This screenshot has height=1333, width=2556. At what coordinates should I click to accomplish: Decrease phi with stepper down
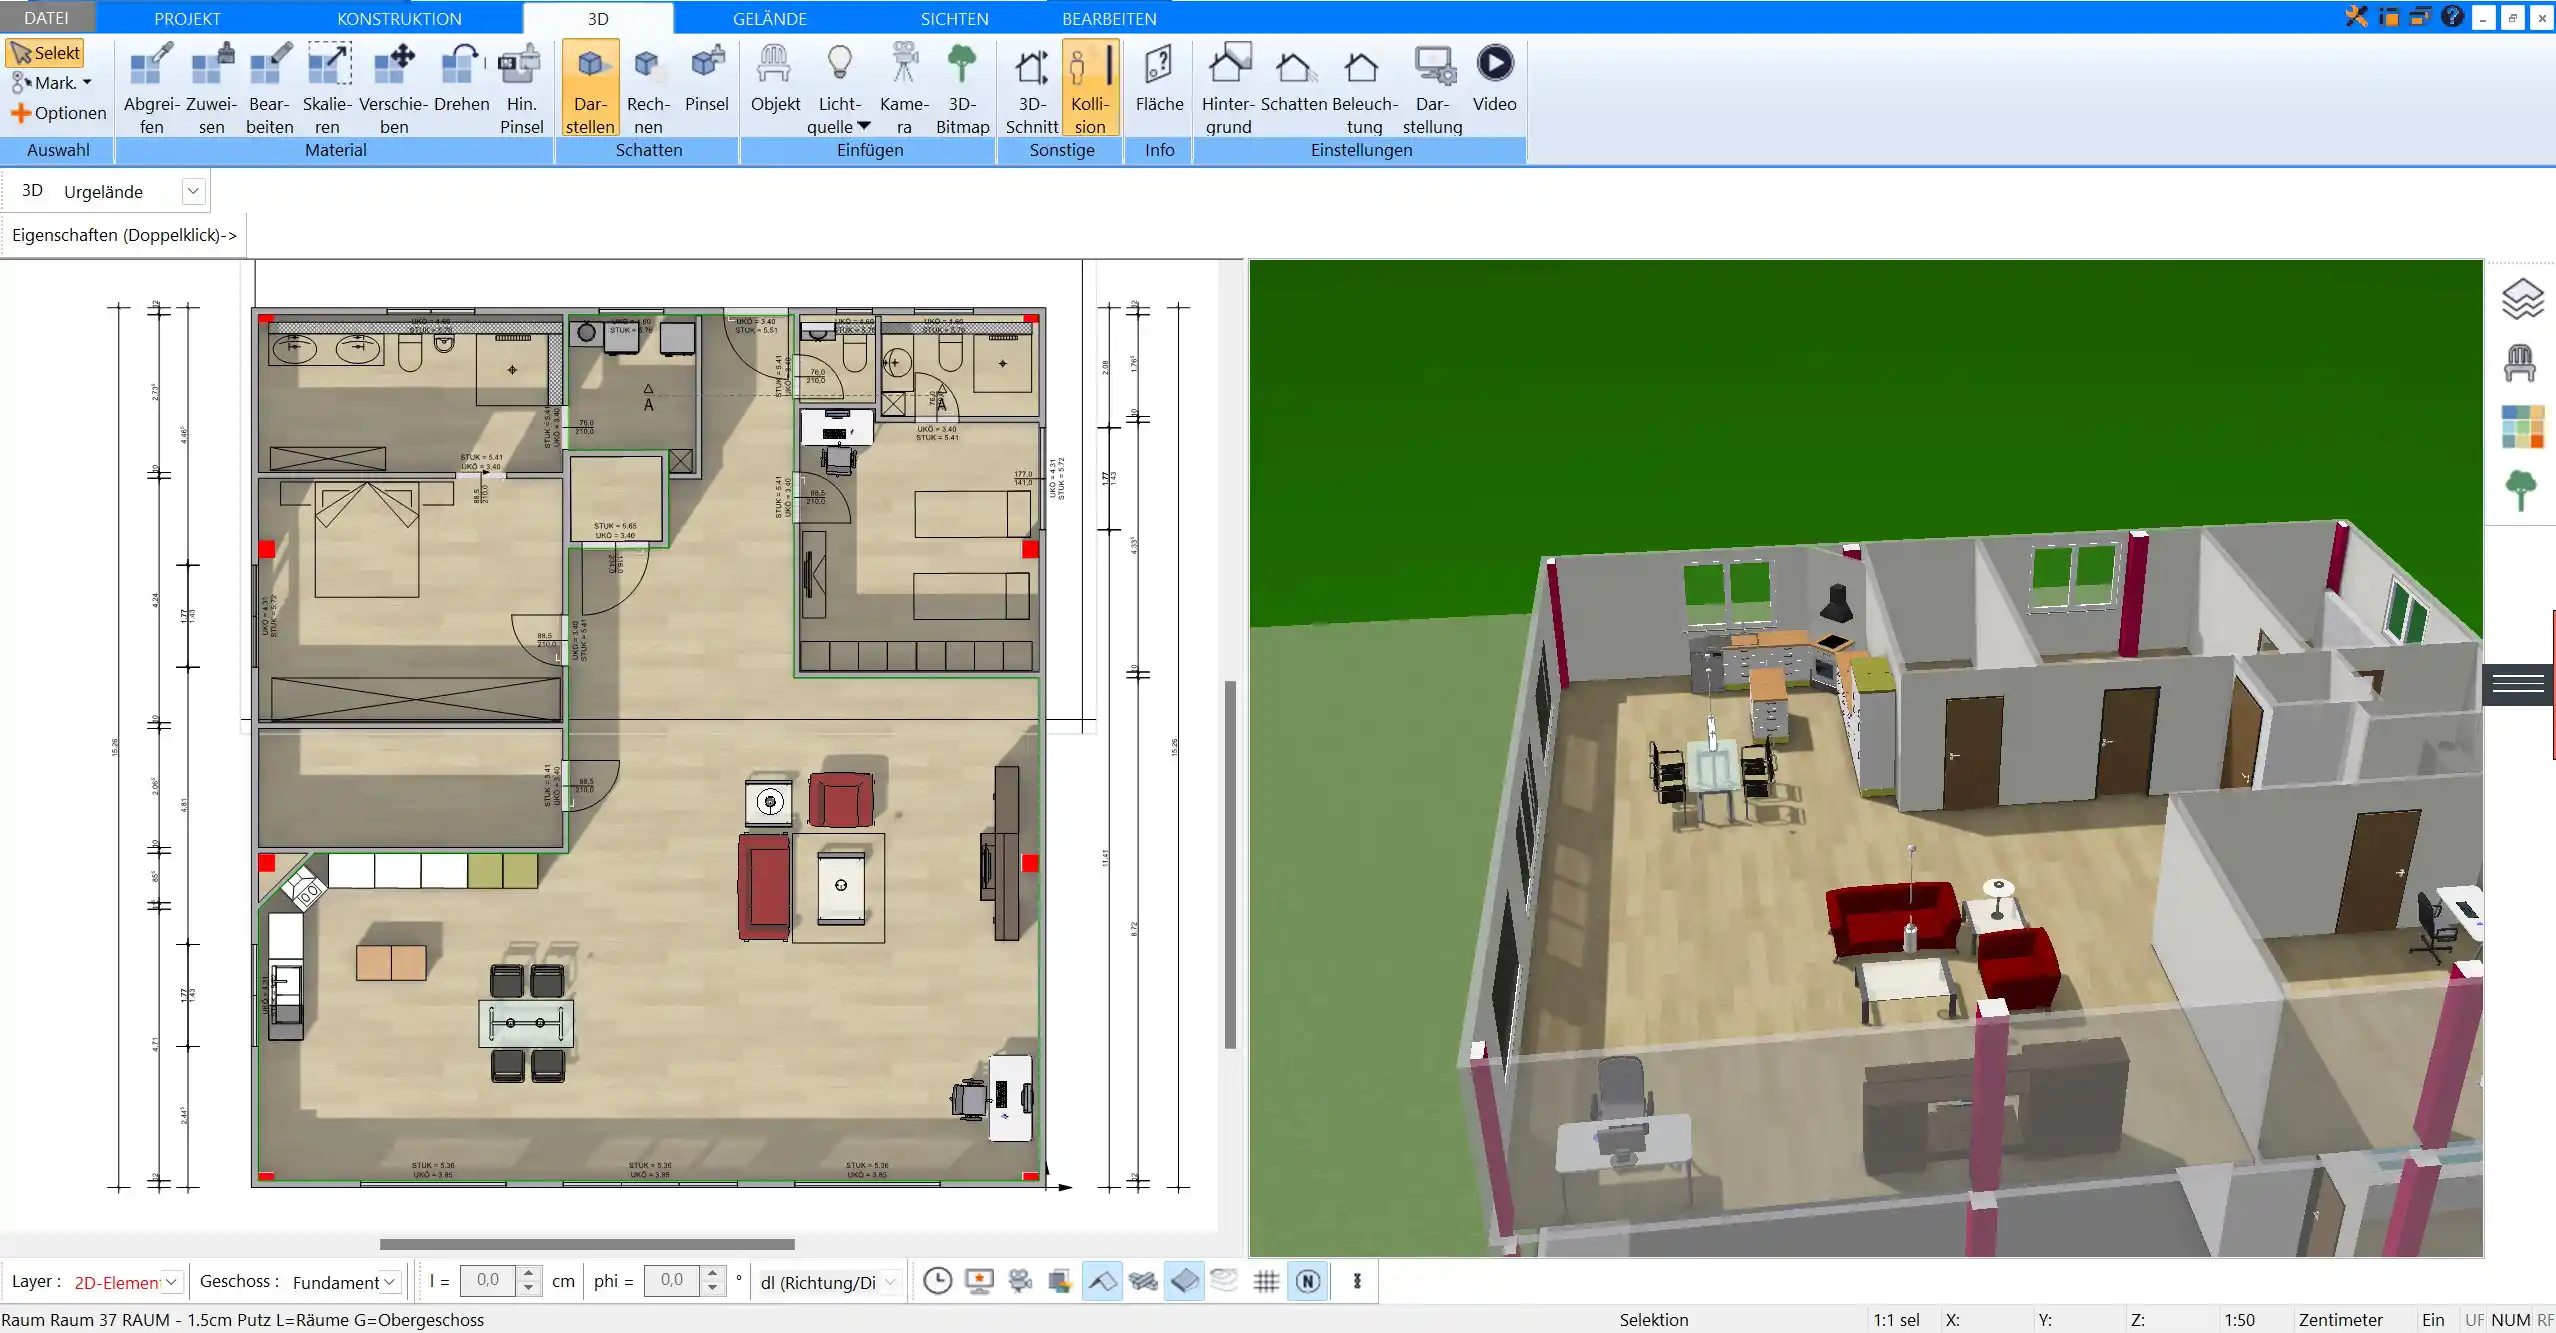pyautogui.click(x=712, y=1288)
